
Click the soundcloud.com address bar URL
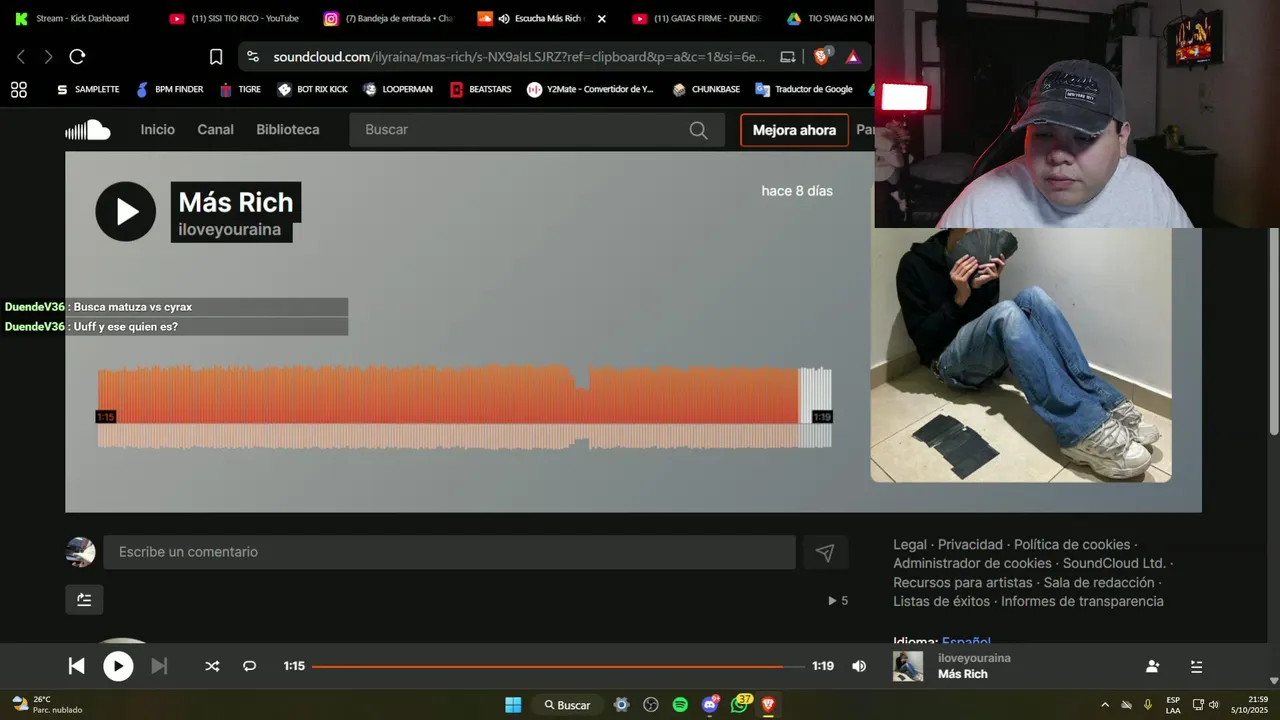(x=519, y=57)
